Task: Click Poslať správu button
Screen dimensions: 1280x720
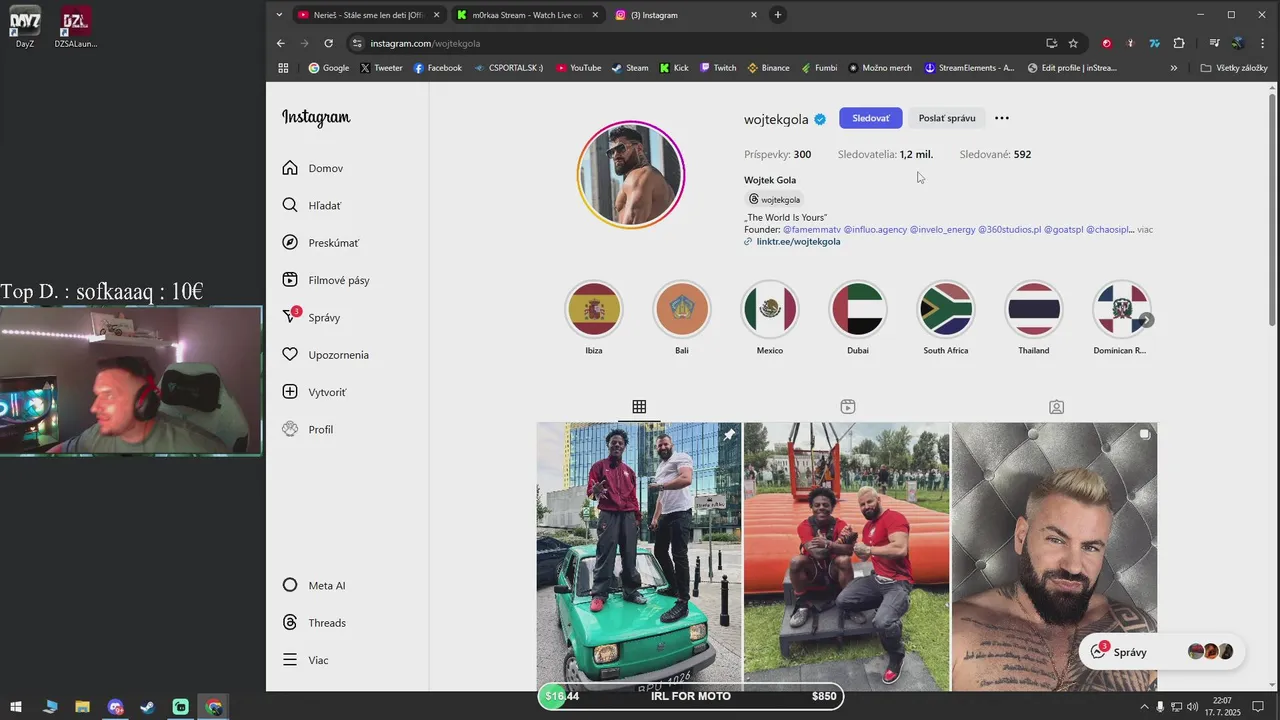Action: [947, 118]
